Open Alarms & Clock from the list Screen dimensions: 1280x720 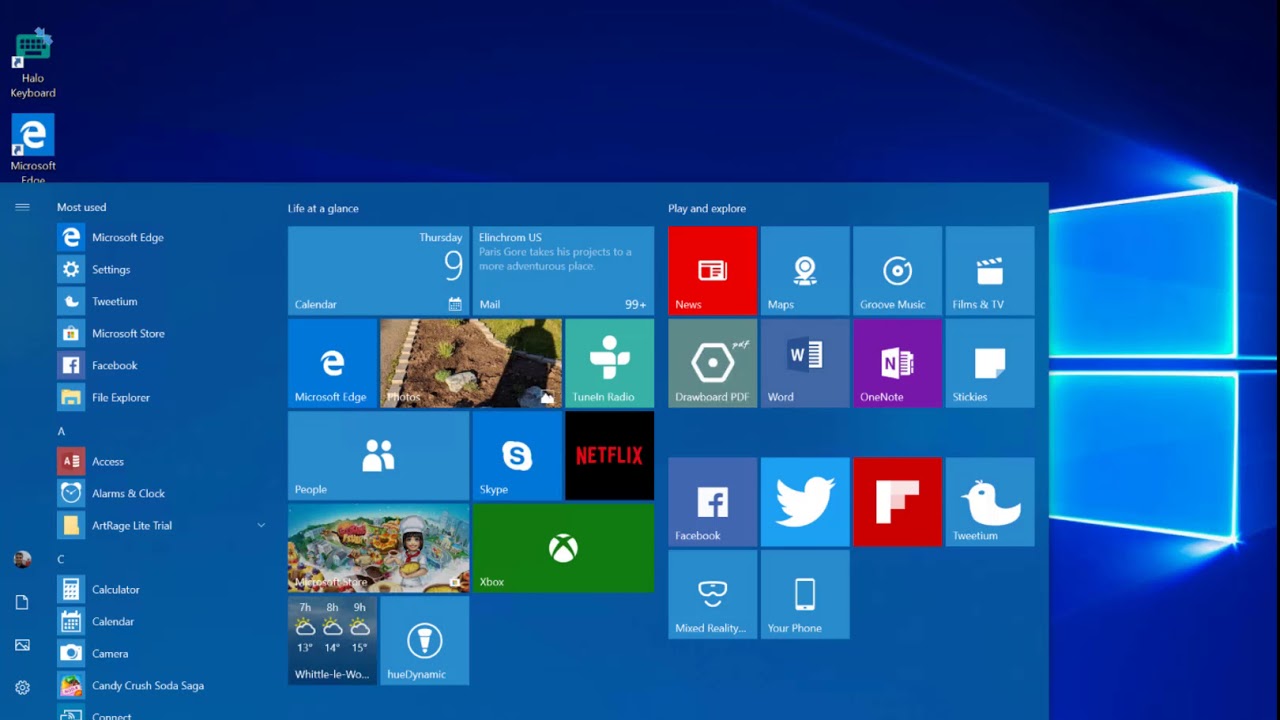point(162,493)
